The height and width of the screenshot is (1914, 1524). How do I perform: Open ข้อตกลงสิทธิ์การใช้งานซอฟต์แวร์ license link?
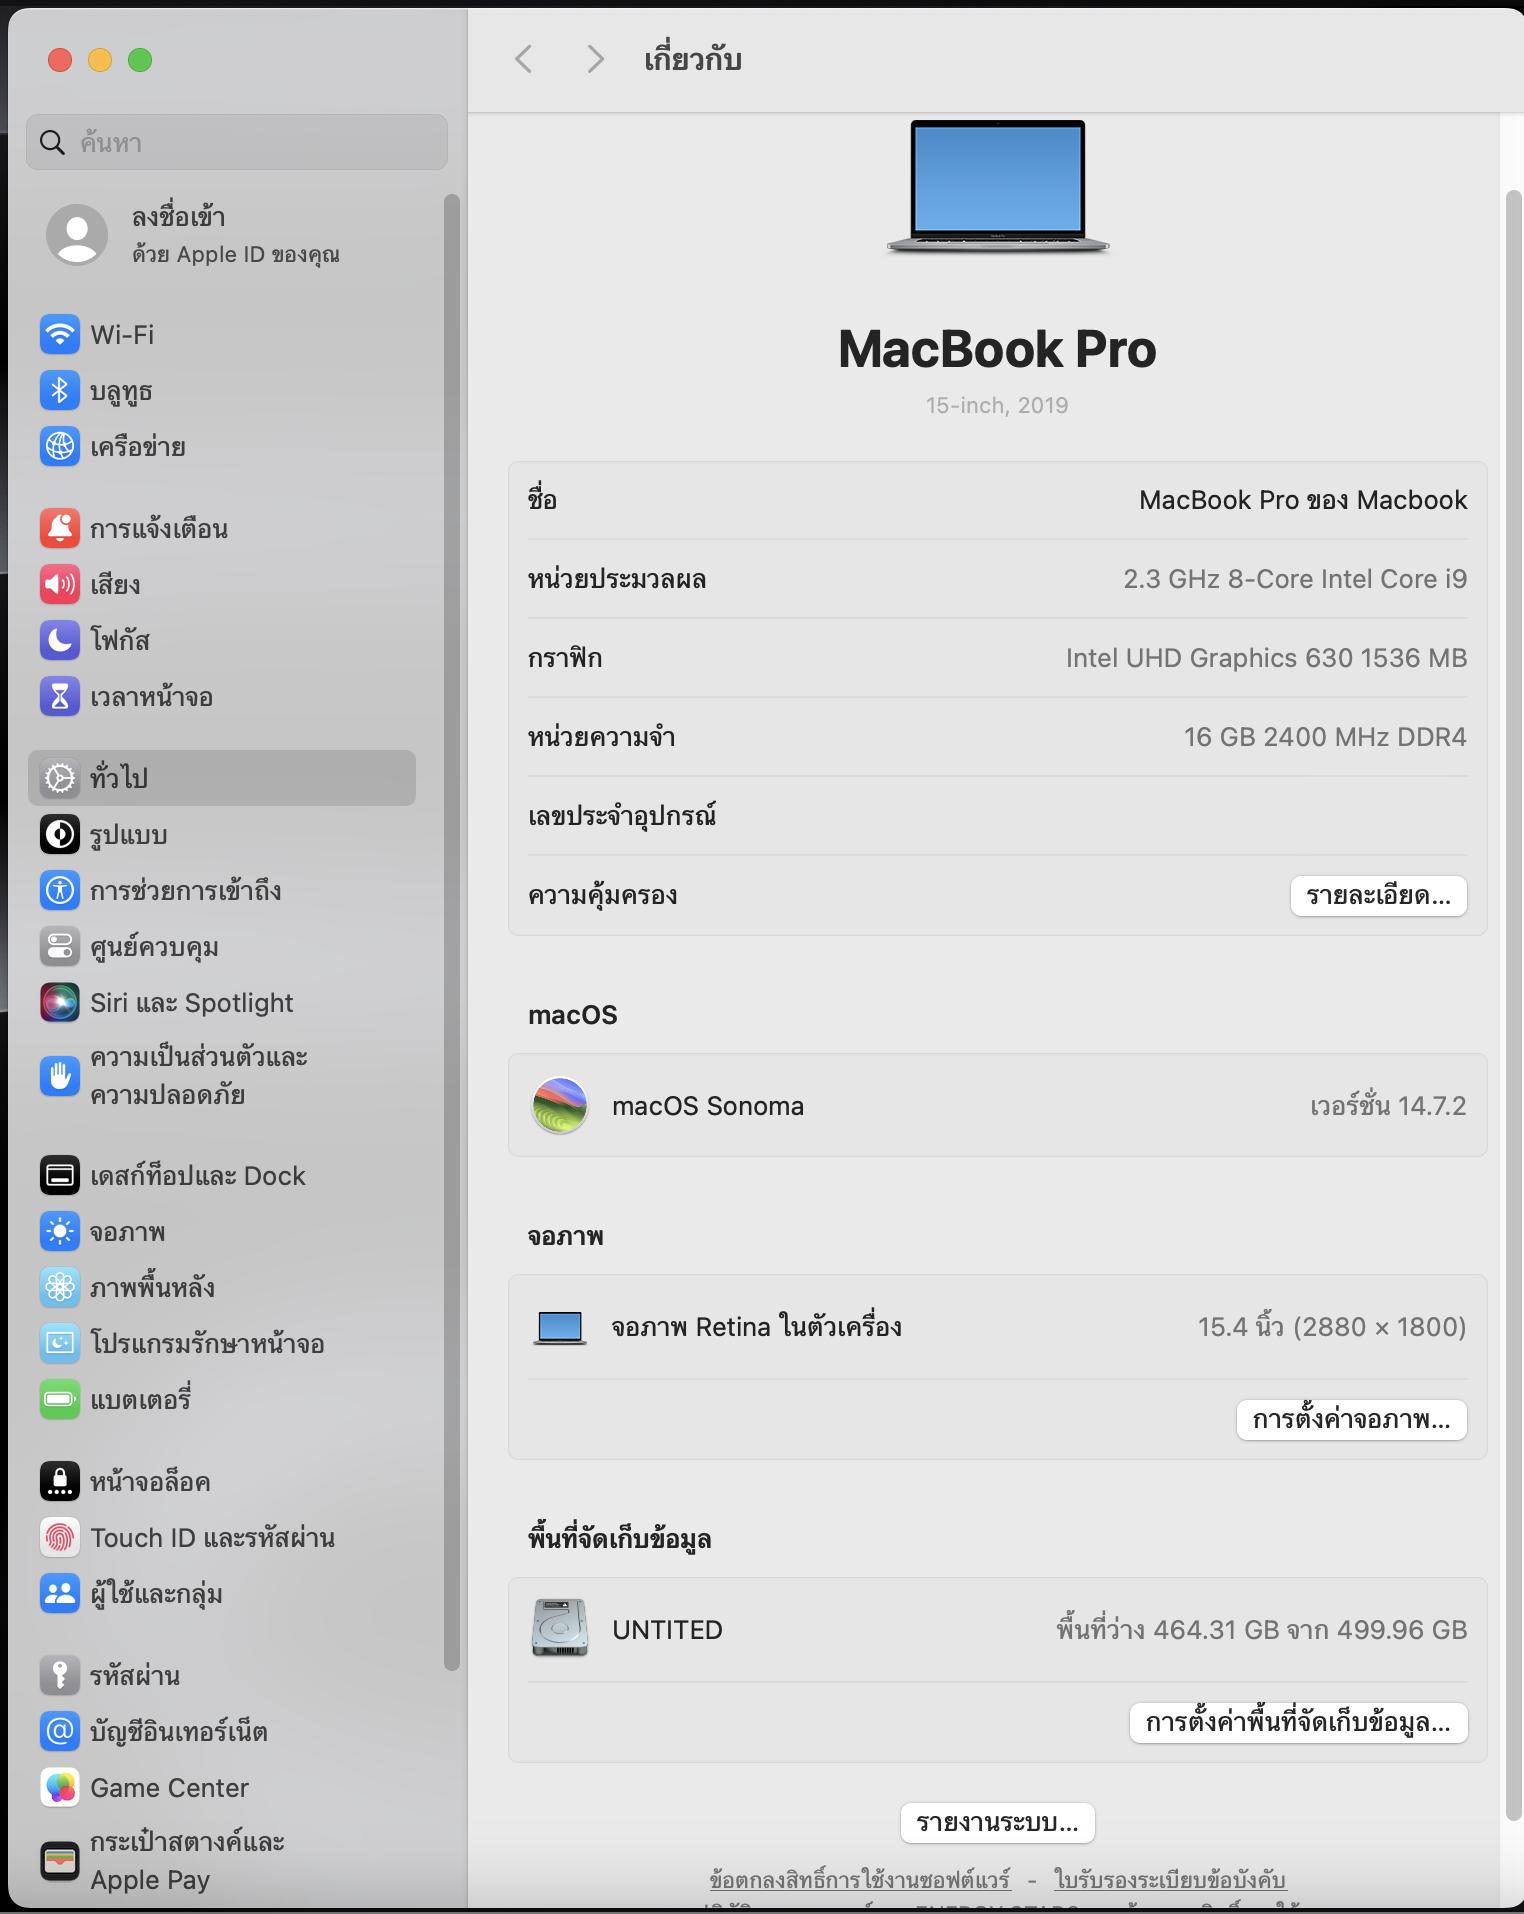click(x=860, y=1880)
